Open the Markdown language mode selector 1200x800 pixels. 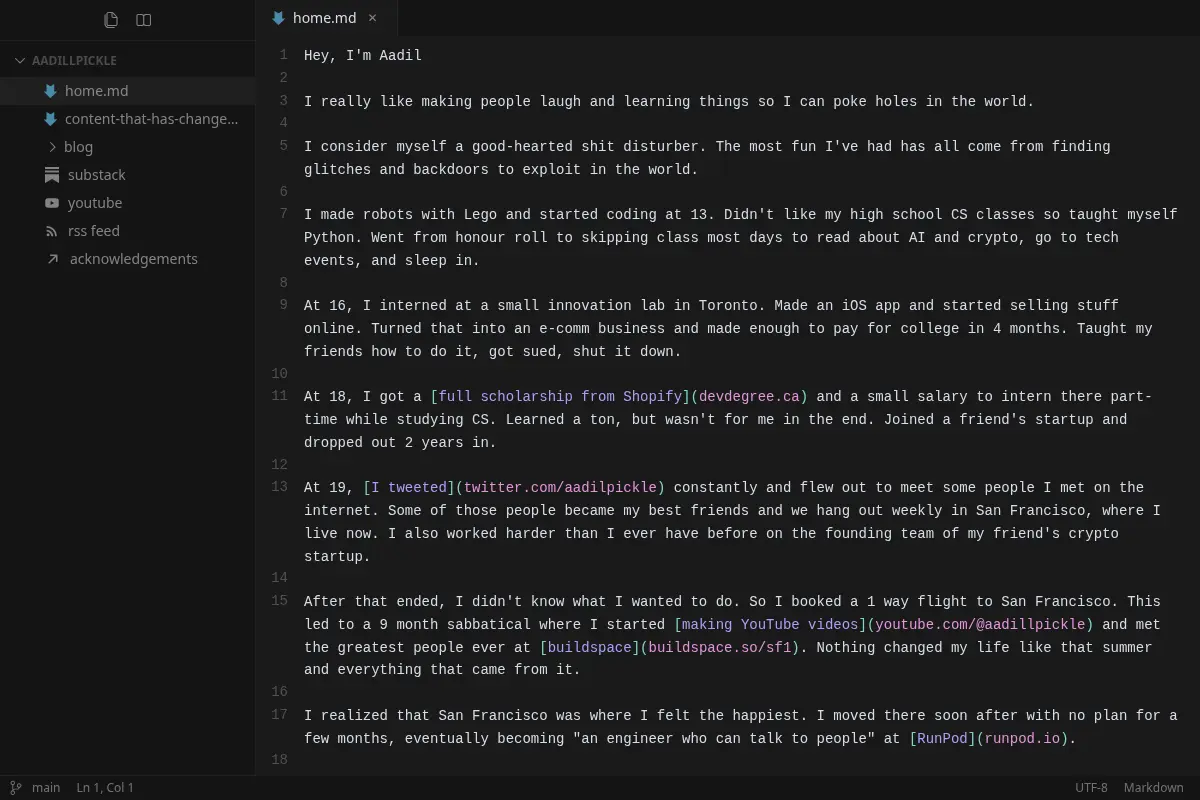[1153, 788]
